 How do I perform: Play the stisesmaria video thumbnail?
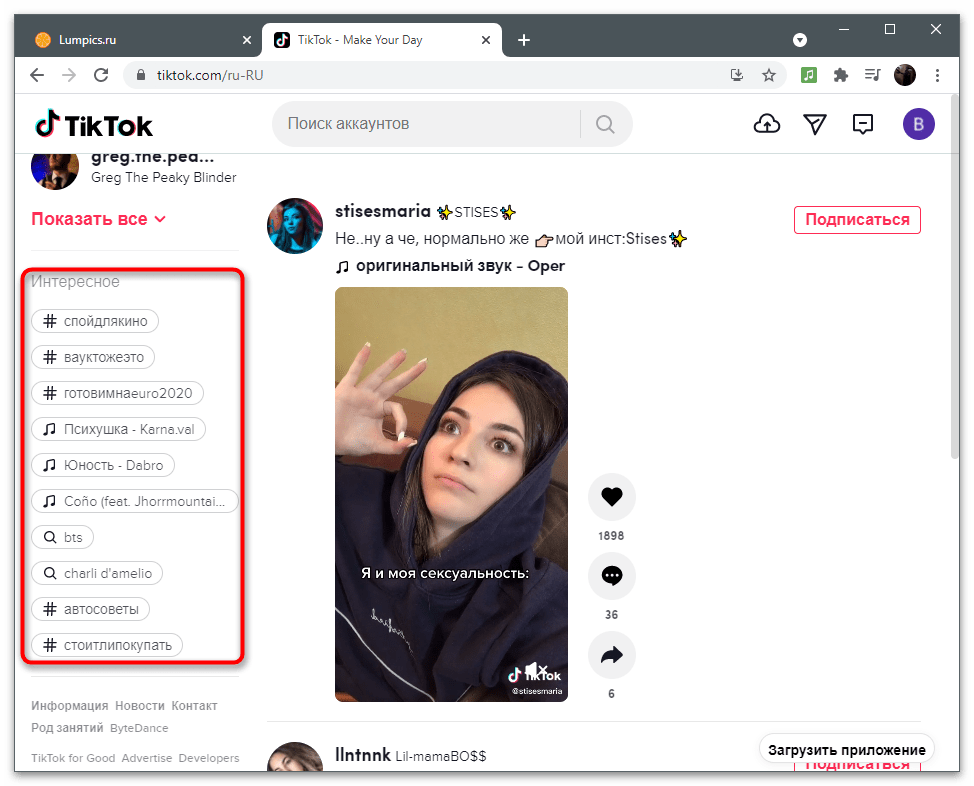[451, 495]
